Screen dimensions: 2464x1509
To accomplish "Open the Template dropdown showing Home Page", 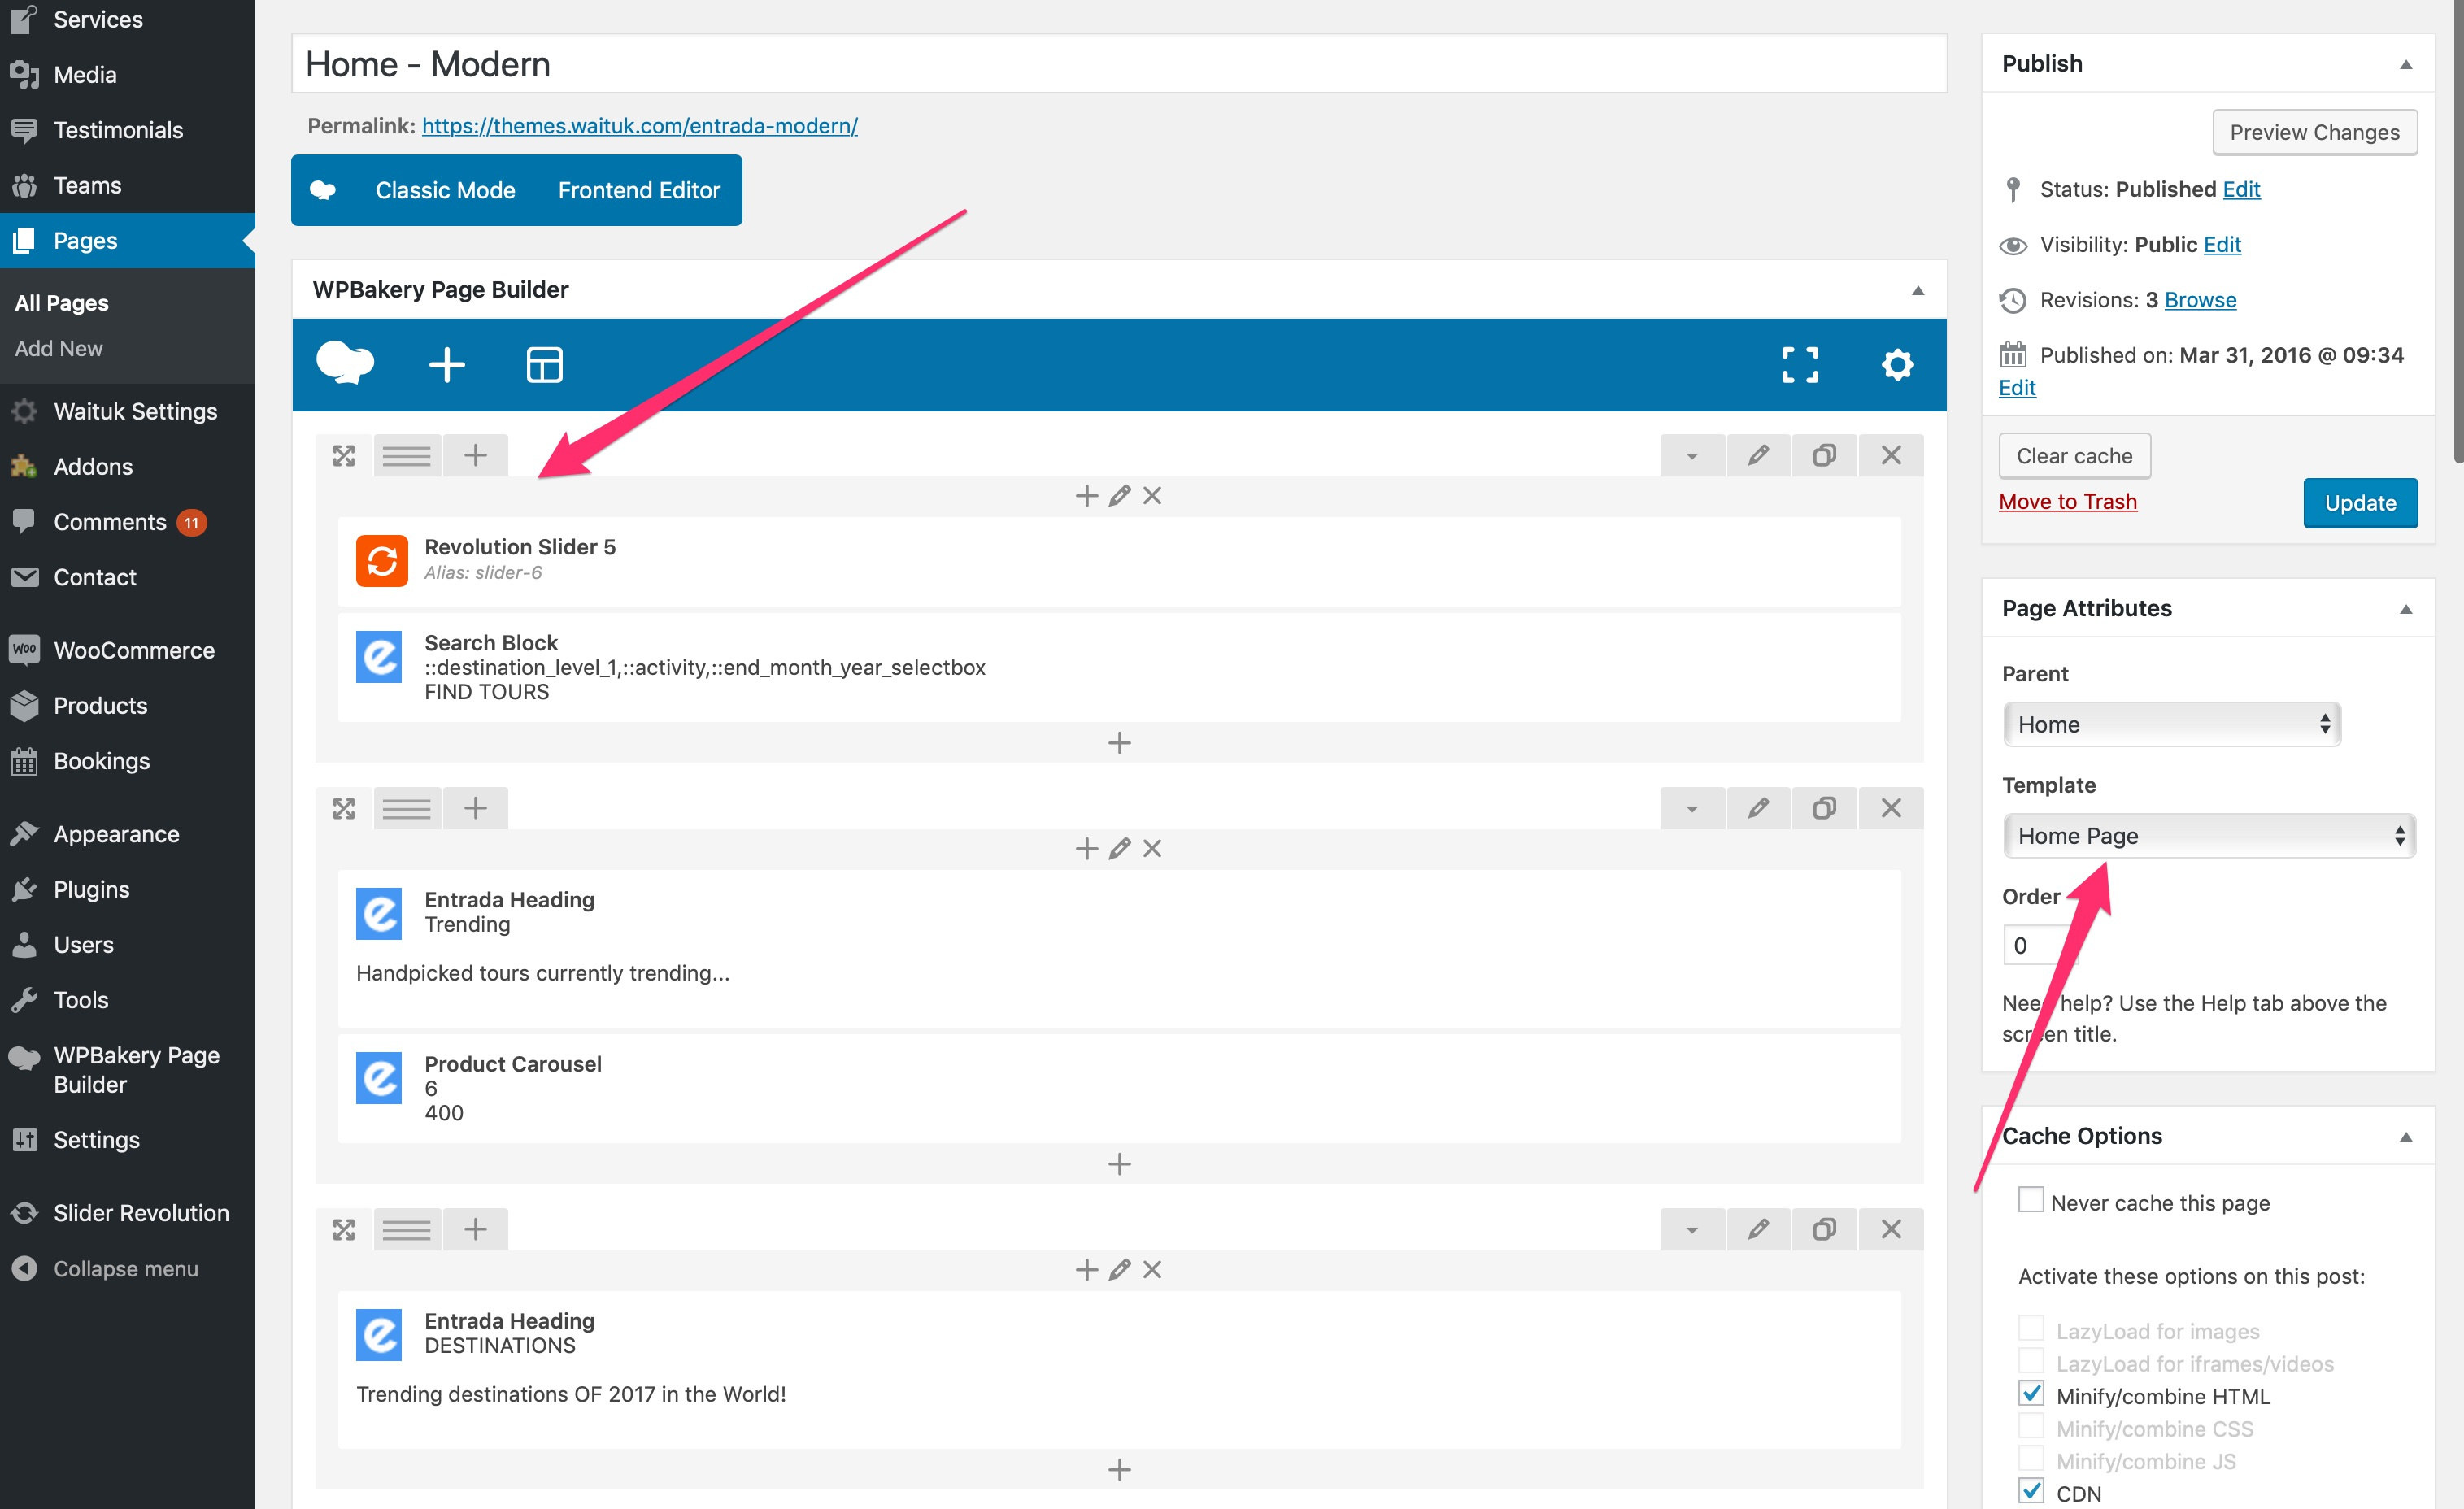I will coord(2209,836).
